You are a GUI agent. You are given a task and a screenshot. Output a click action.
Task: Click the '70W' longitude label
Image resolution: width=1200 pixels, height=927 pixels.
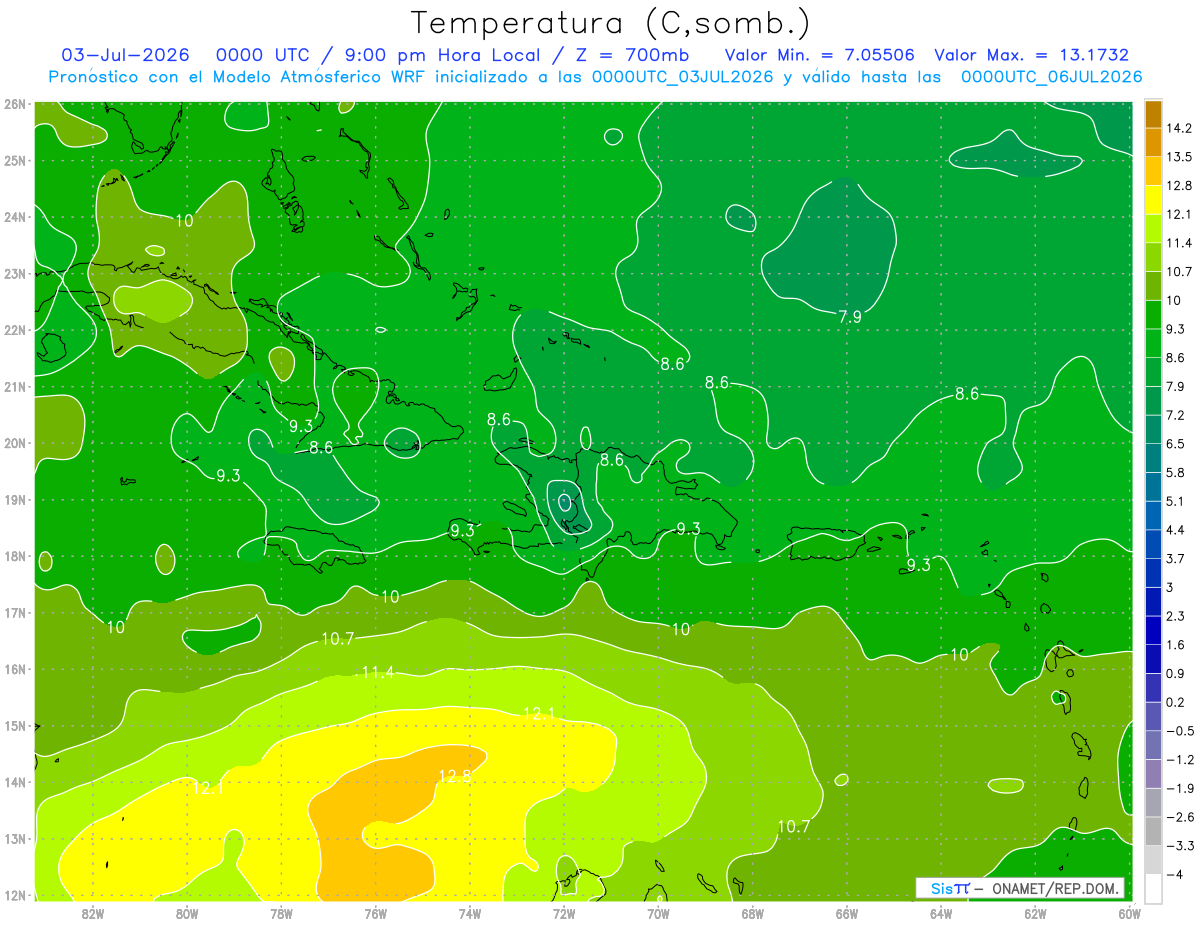658,913
